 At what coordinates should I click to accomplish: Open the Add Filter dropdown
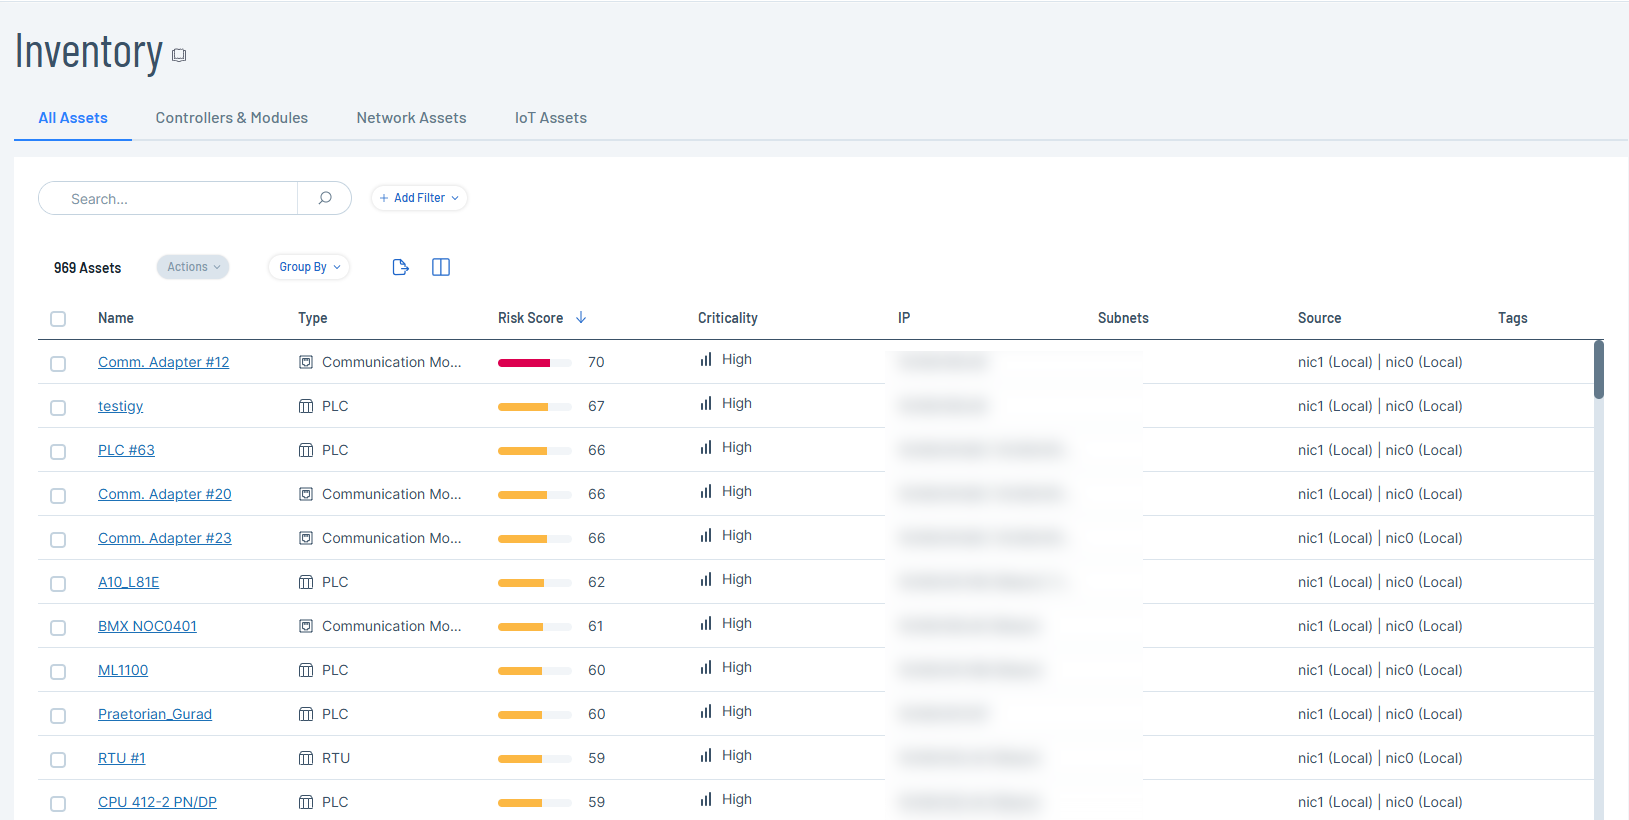pyautogui.click(x=419, y=198)
